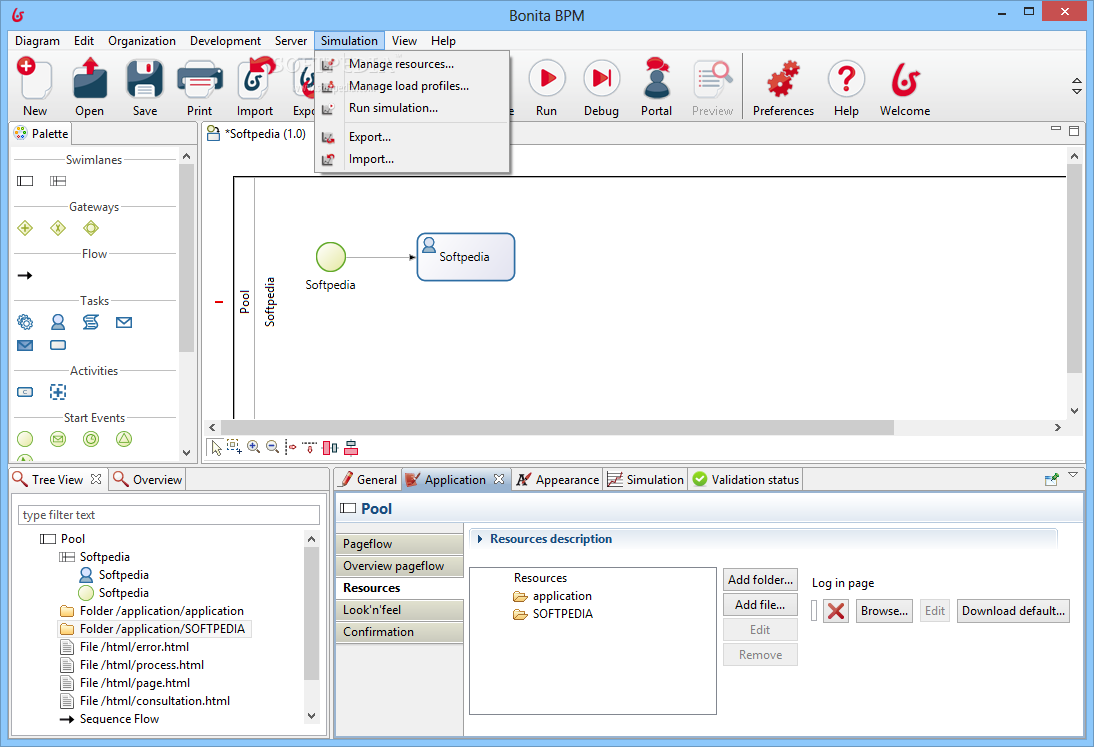Click the Add folder... button
Viewport: 1094px width, 747px height.
coord(760,580)
